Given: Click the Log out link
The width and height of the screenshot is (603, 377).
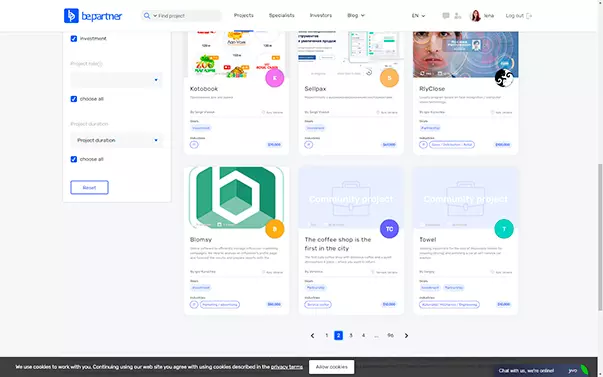Looking at the screenshot, I should pyautogui.click(x=518, y=16).
